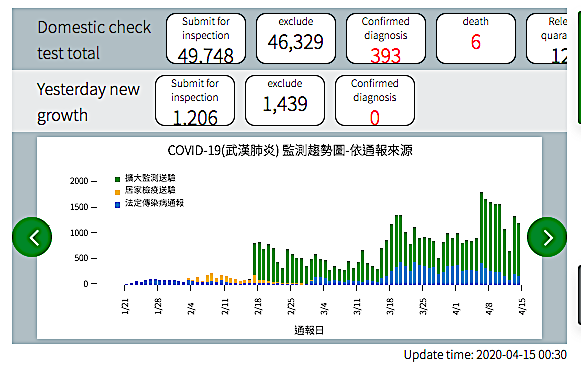Click the 500 y-axis label
Image resolution: width=581 pixels, height=367 pixels.
(81, 258)
